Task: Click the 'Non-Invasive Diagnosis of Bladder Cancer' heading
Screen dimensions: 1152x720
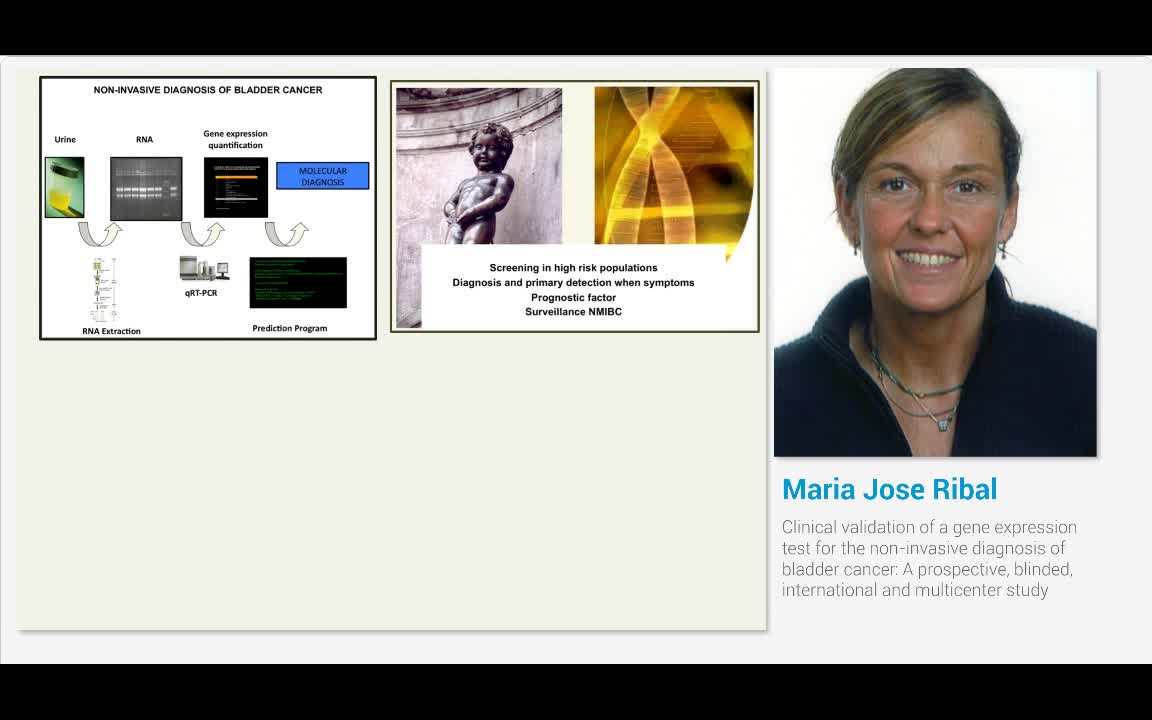Action: point(208,90)
